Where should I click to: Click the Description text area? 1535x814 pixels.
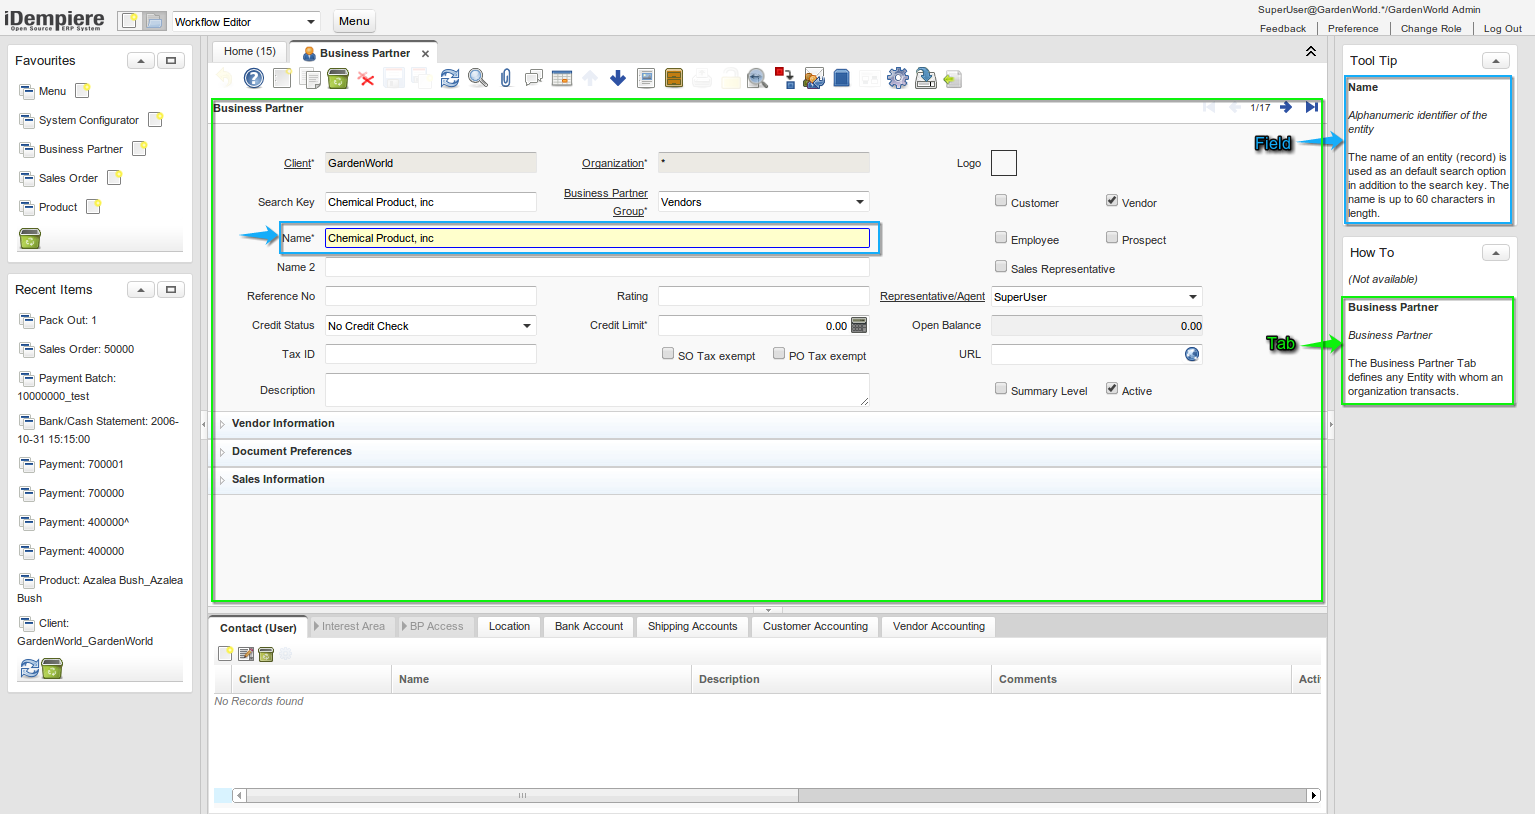point(597,390)
